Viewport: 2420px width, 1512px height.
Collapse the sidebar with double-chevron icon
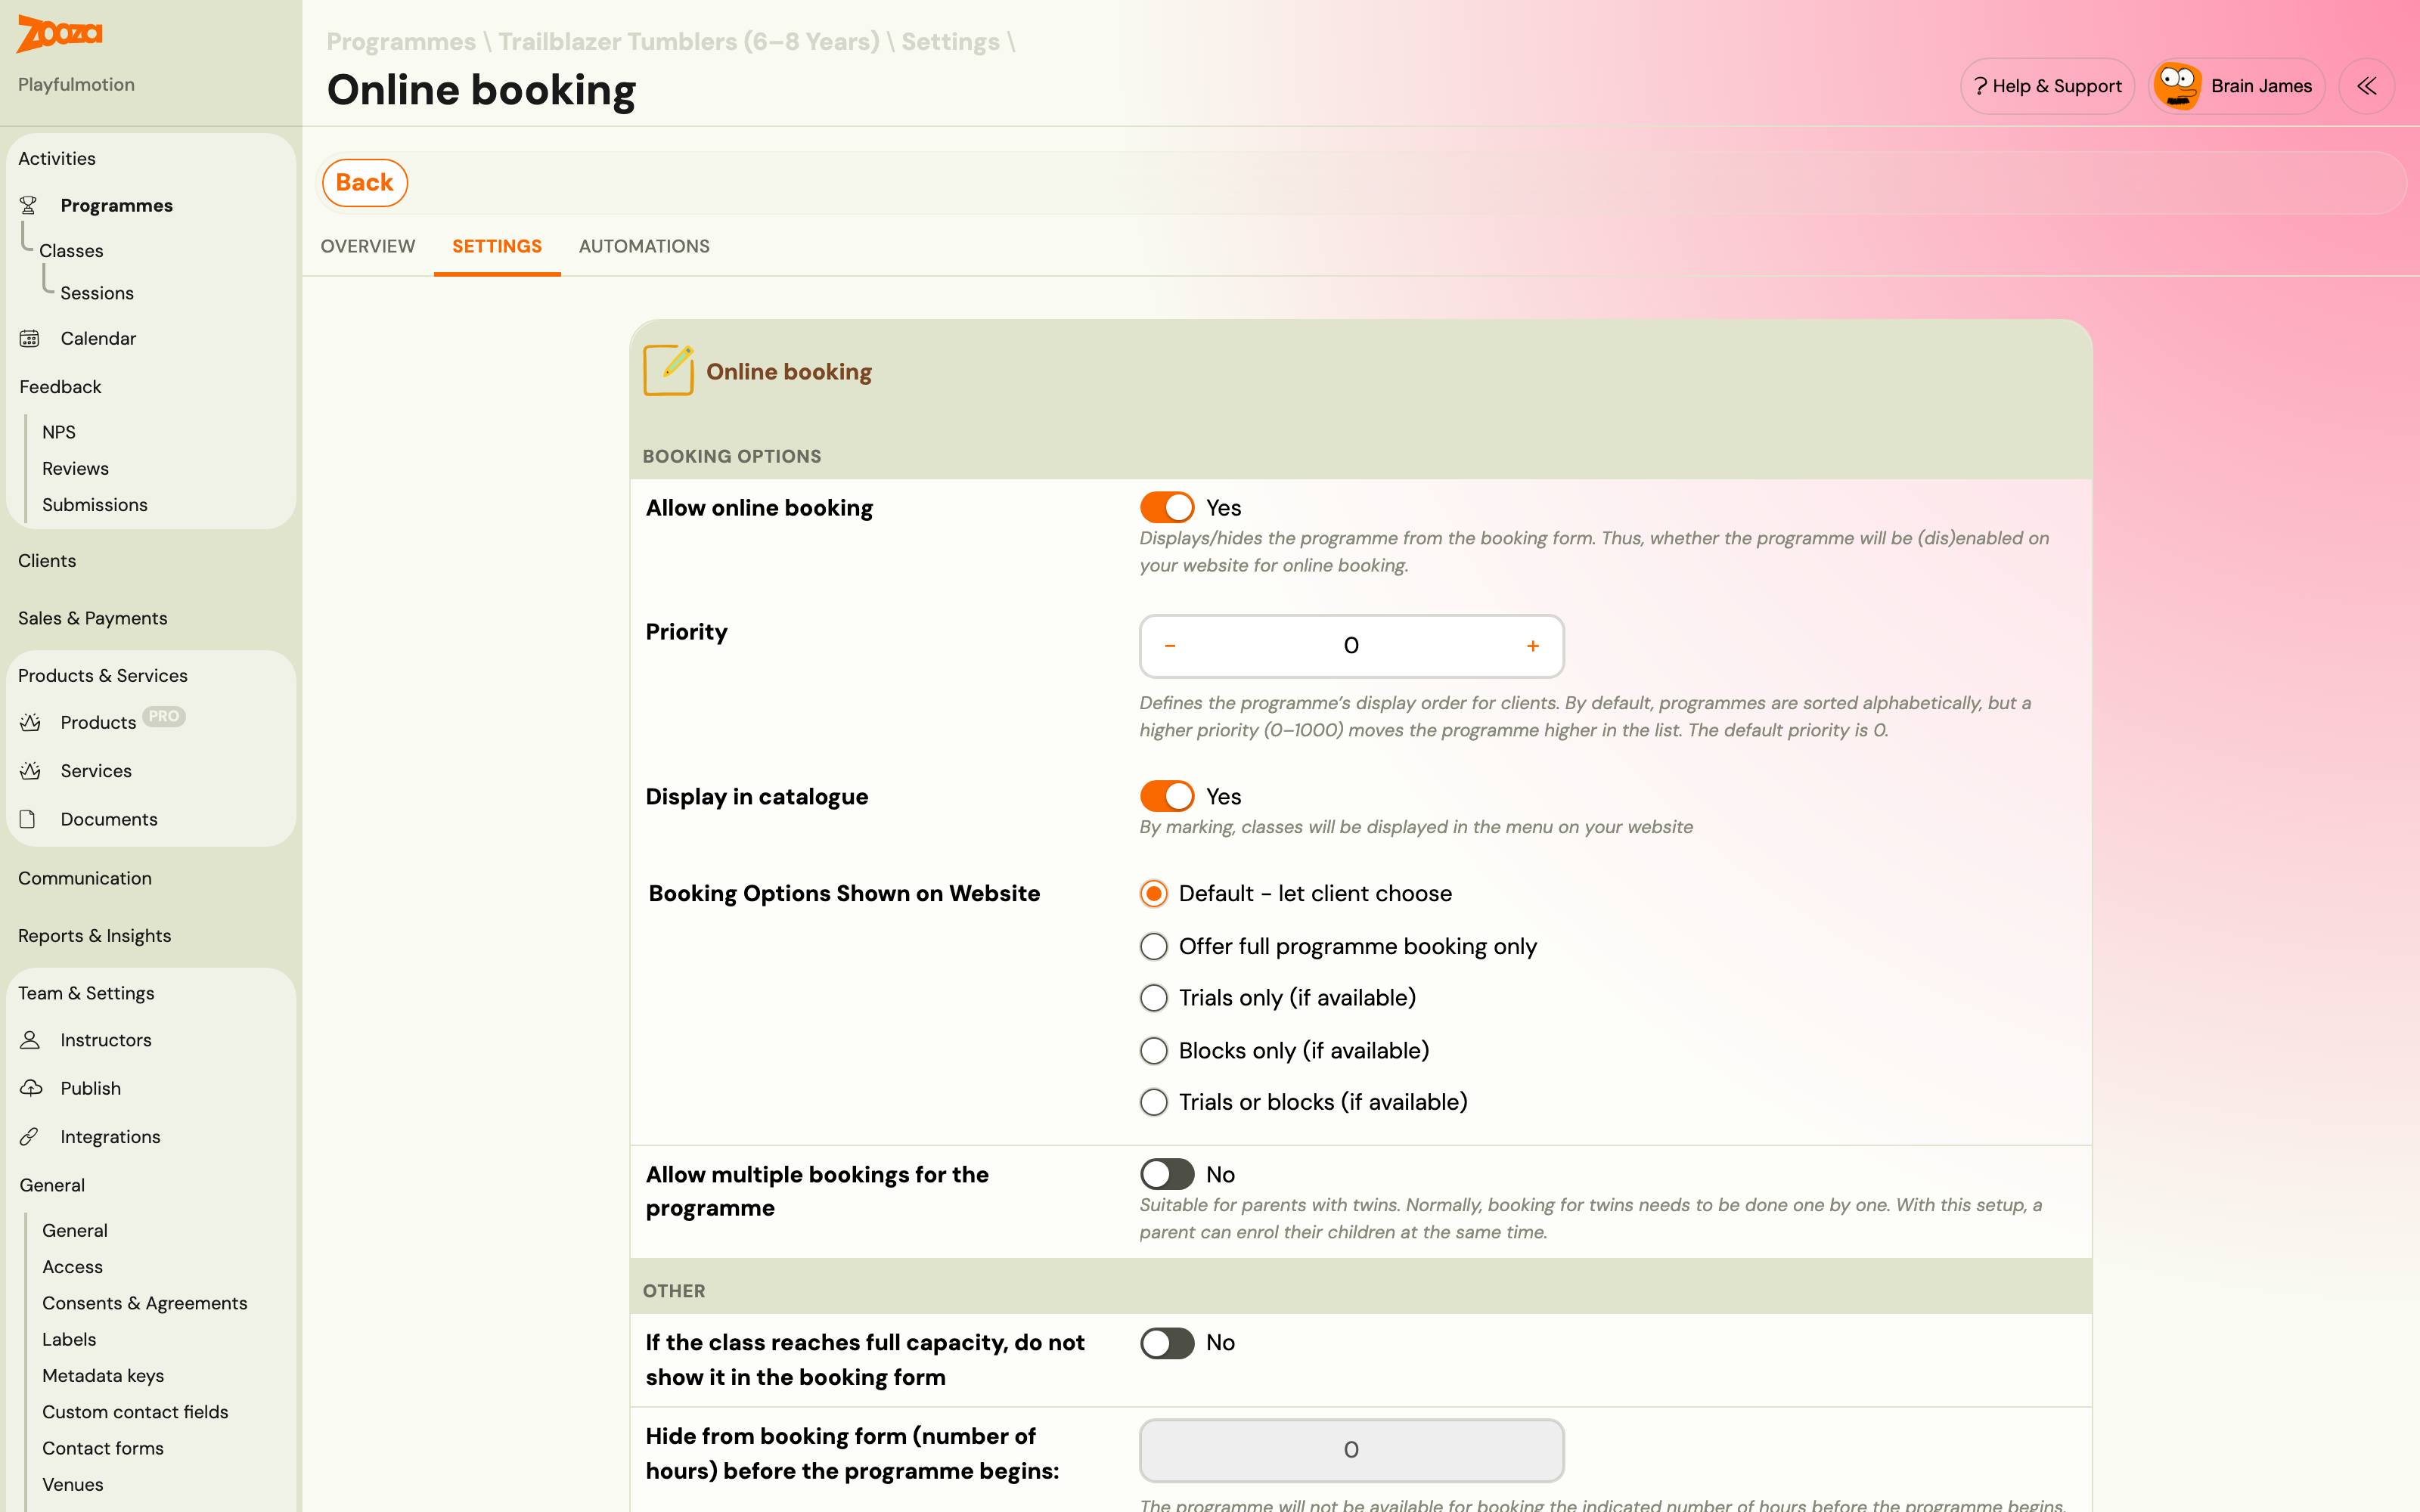[x=2366, y=86]
